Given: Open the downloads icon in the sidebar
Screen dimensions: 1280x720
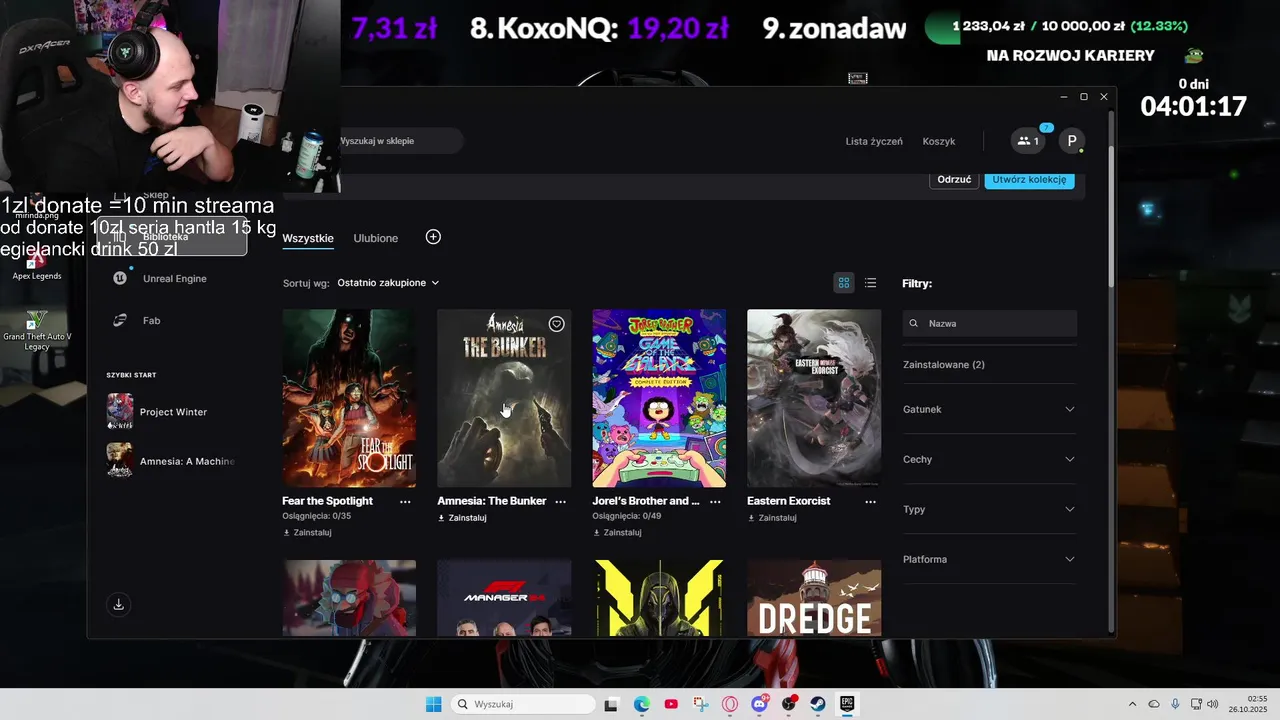Looking at the screenshot, I should tap(119, 604).
